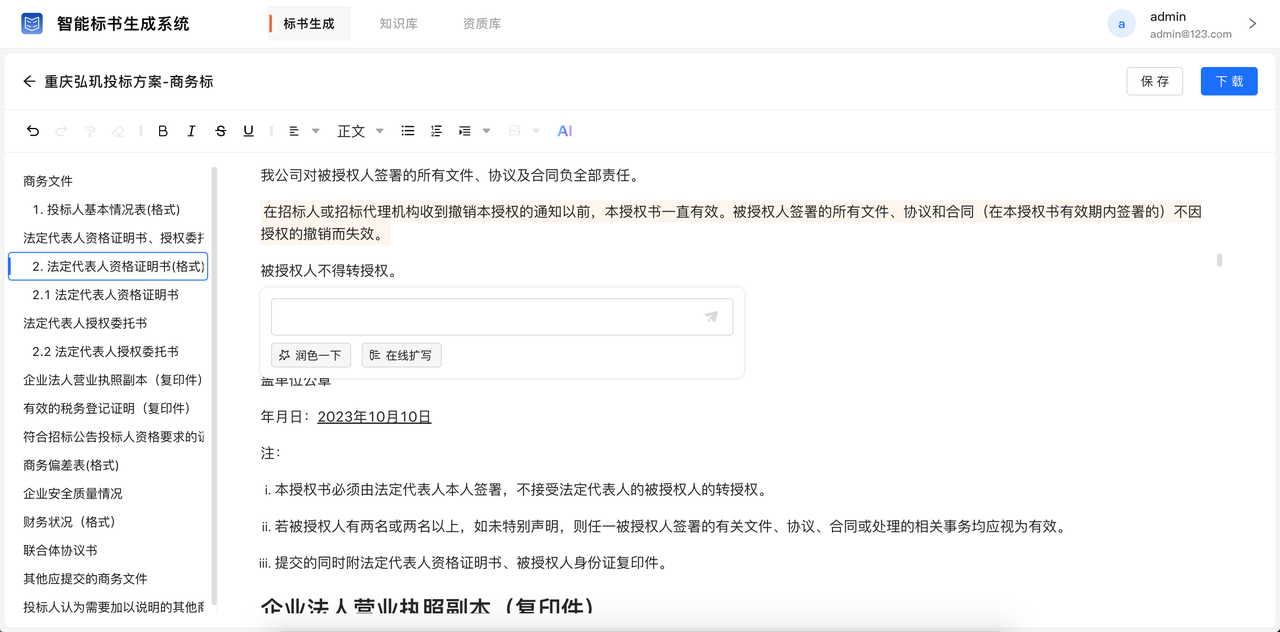Click the format painter icon
This screenshot has width=1280, height=632.
(90, 131)
